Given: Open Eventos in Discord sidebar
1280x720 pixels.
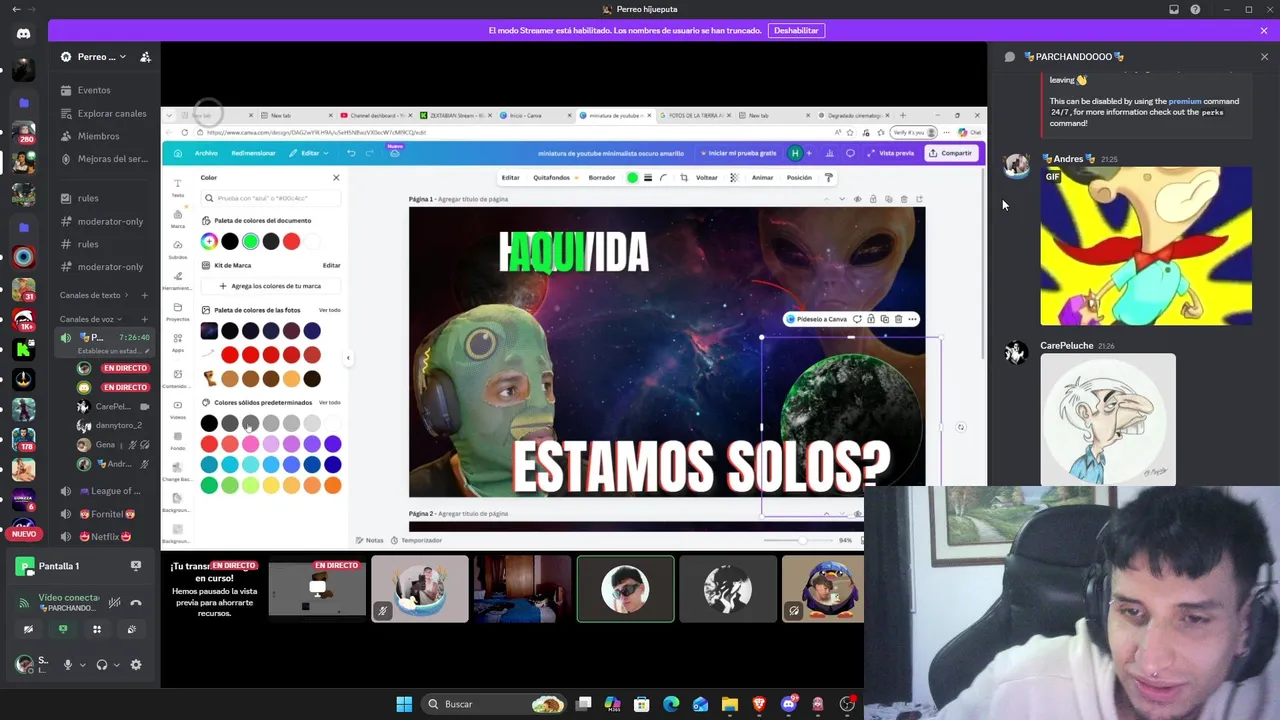Looking at the screenshot, I should (94, 90).
